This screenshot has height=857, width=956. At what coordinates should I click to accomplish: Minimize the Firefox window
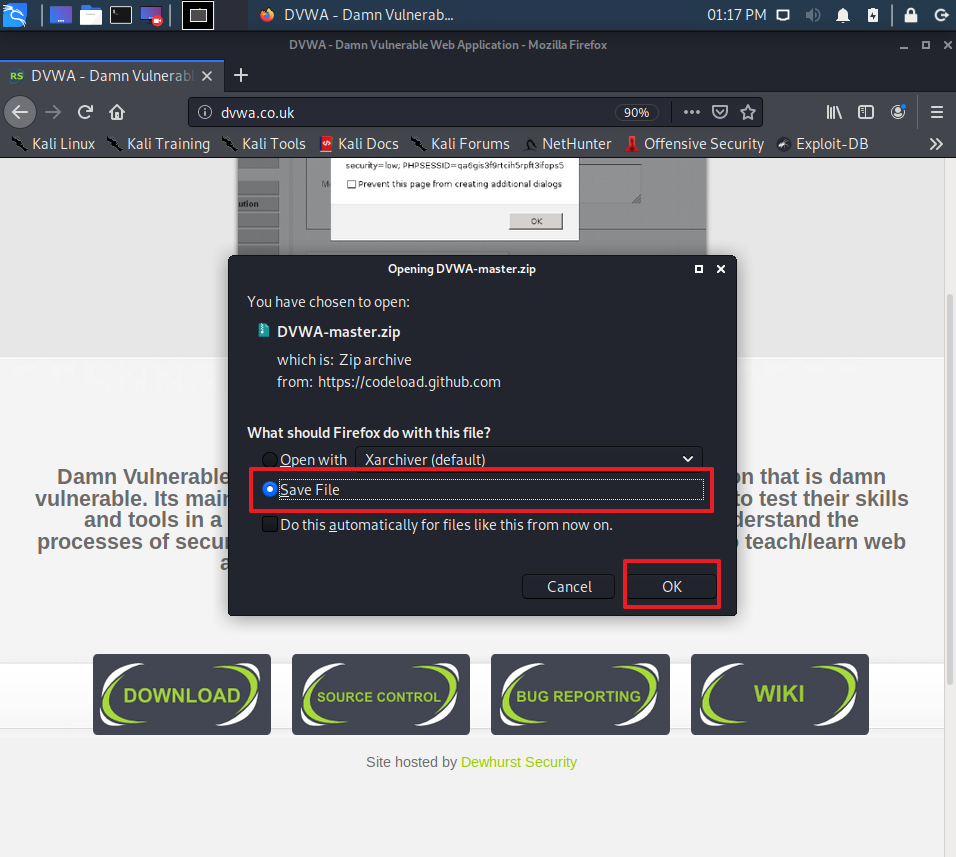pos(904,45)
